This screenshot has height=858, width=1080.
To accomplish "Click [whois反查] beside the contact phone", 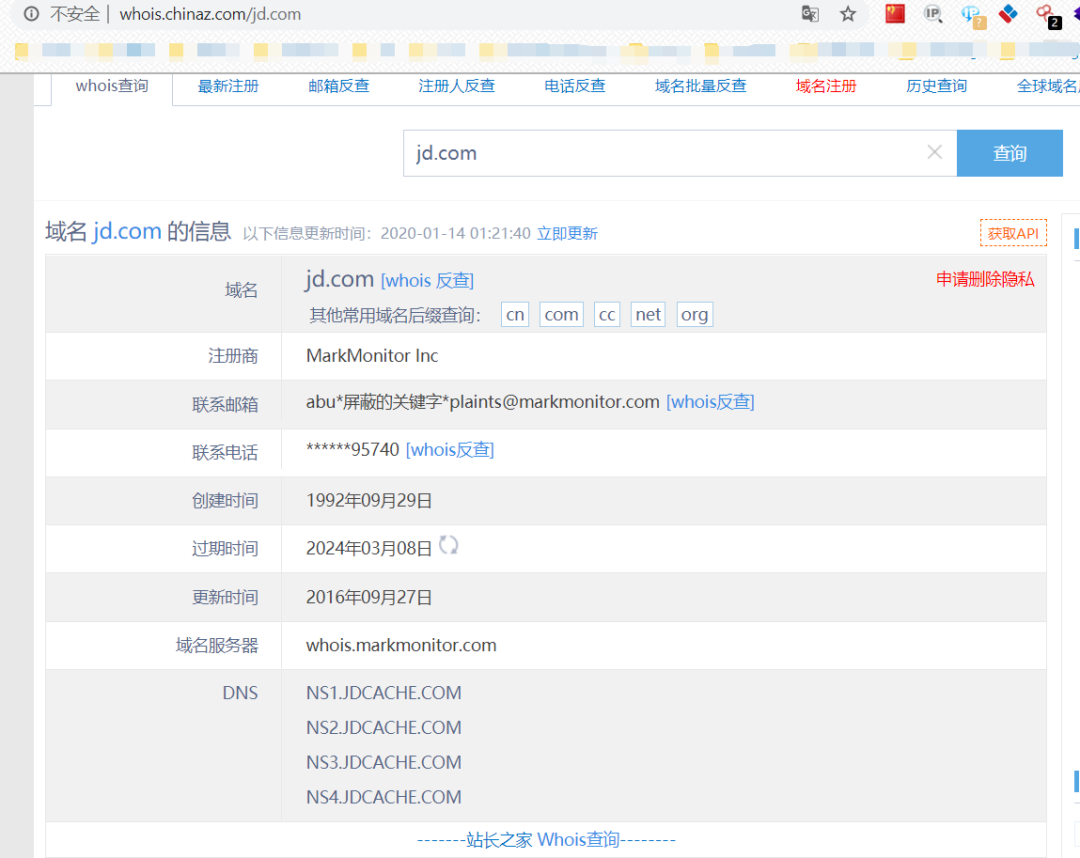I will pos(450,450).
